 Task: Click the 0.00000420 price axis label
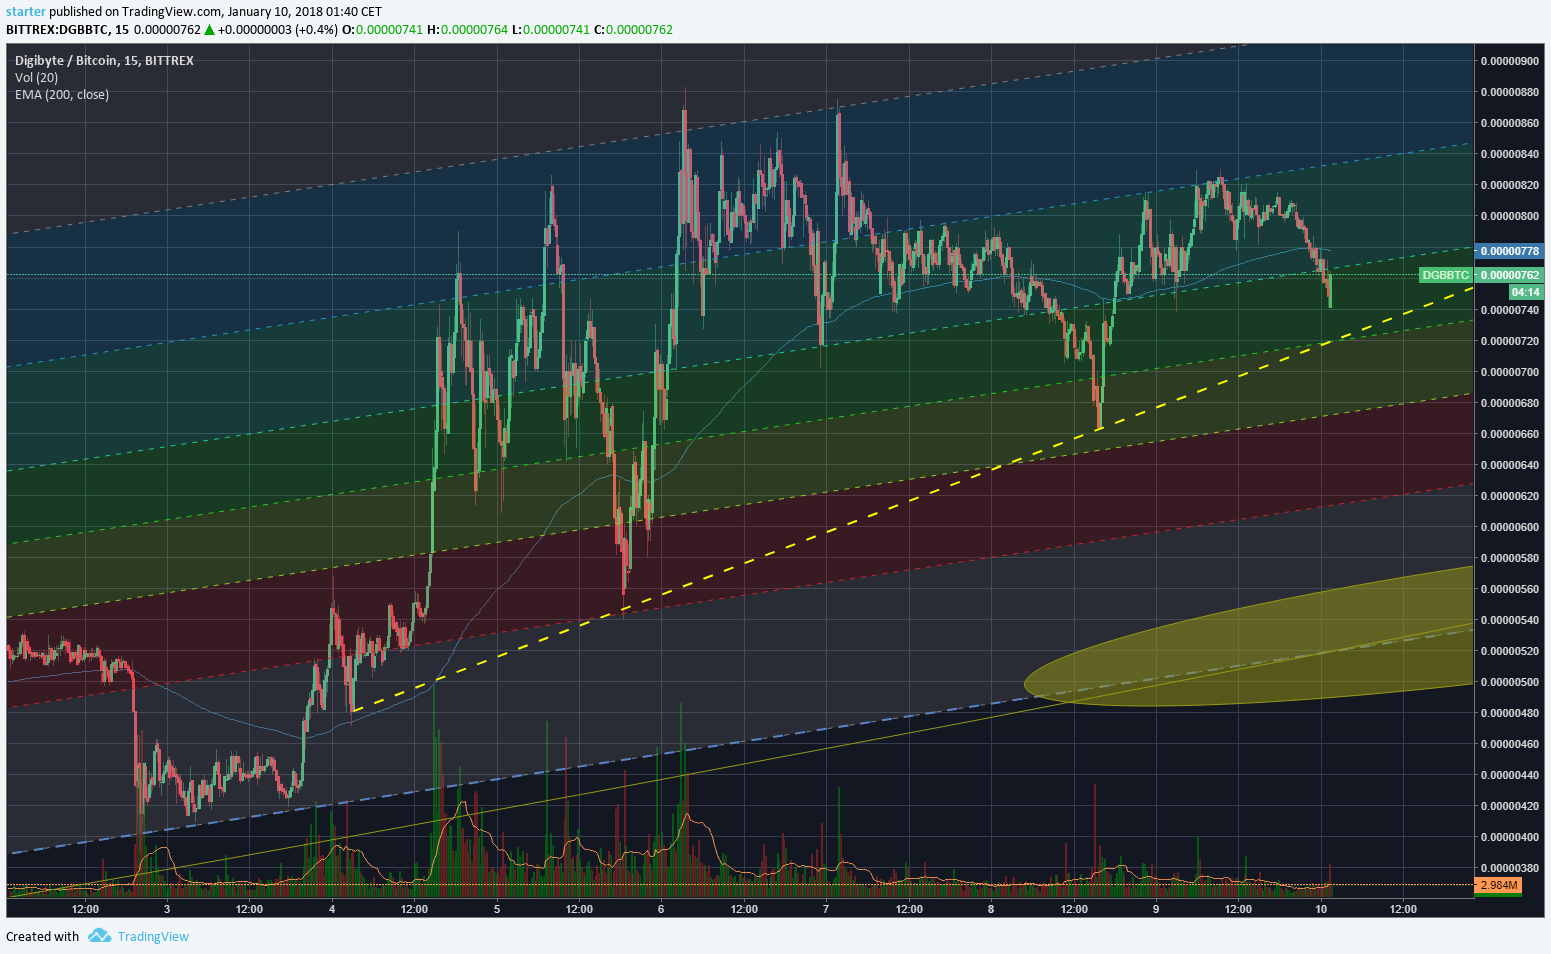(x=1510, y=806)
